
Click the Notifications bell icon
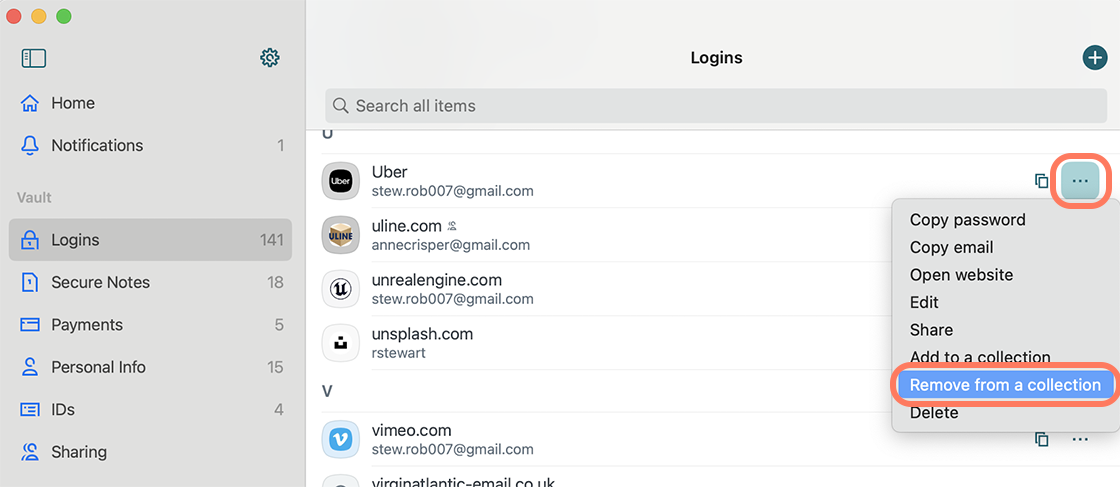click(29, 146)
